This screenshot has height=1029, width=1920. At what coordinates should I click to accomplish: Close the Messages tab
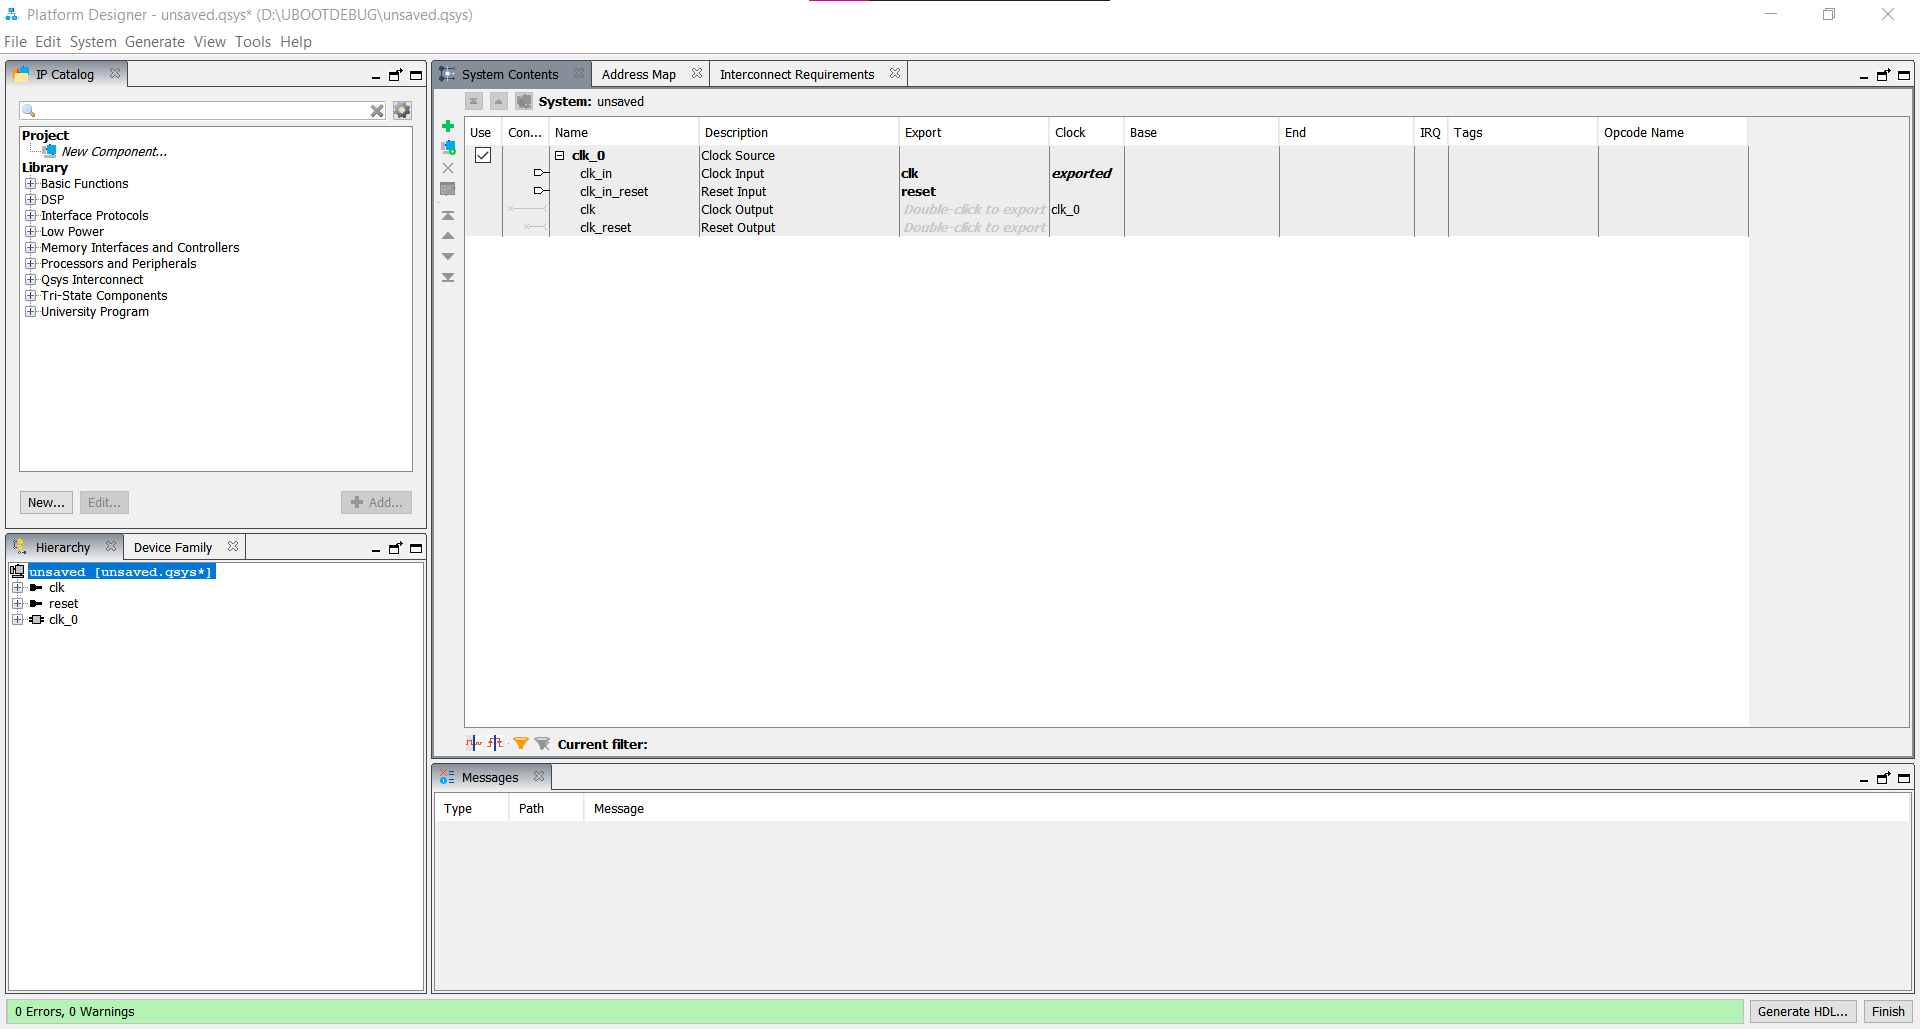pyautogui.click(x=539, y=776)
